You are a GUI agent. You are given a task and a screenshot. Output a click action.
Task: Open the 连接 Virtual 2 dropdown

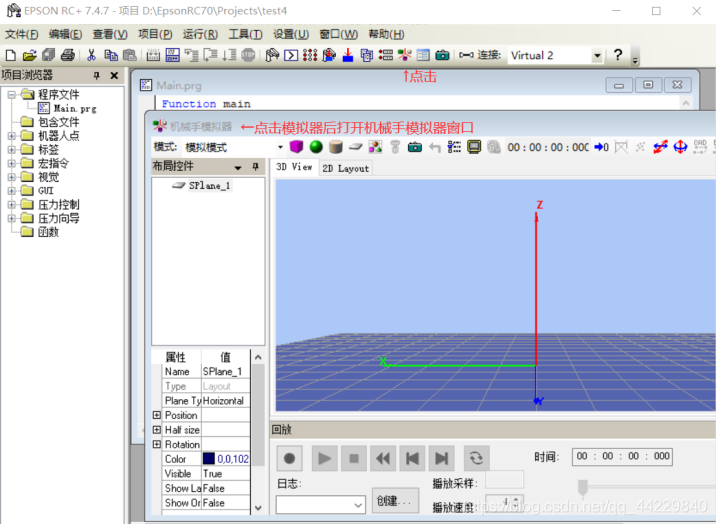[x=597, y=56]
